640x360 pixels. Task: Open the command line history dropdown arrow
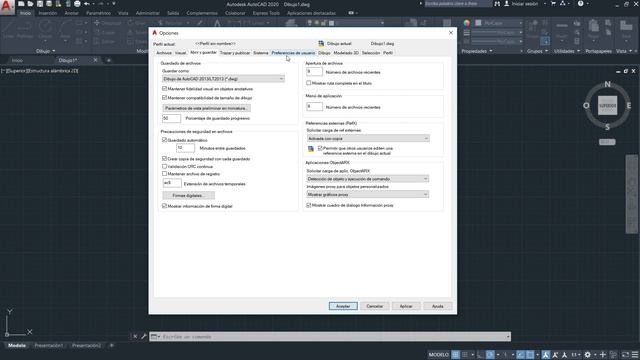(508, 337)
